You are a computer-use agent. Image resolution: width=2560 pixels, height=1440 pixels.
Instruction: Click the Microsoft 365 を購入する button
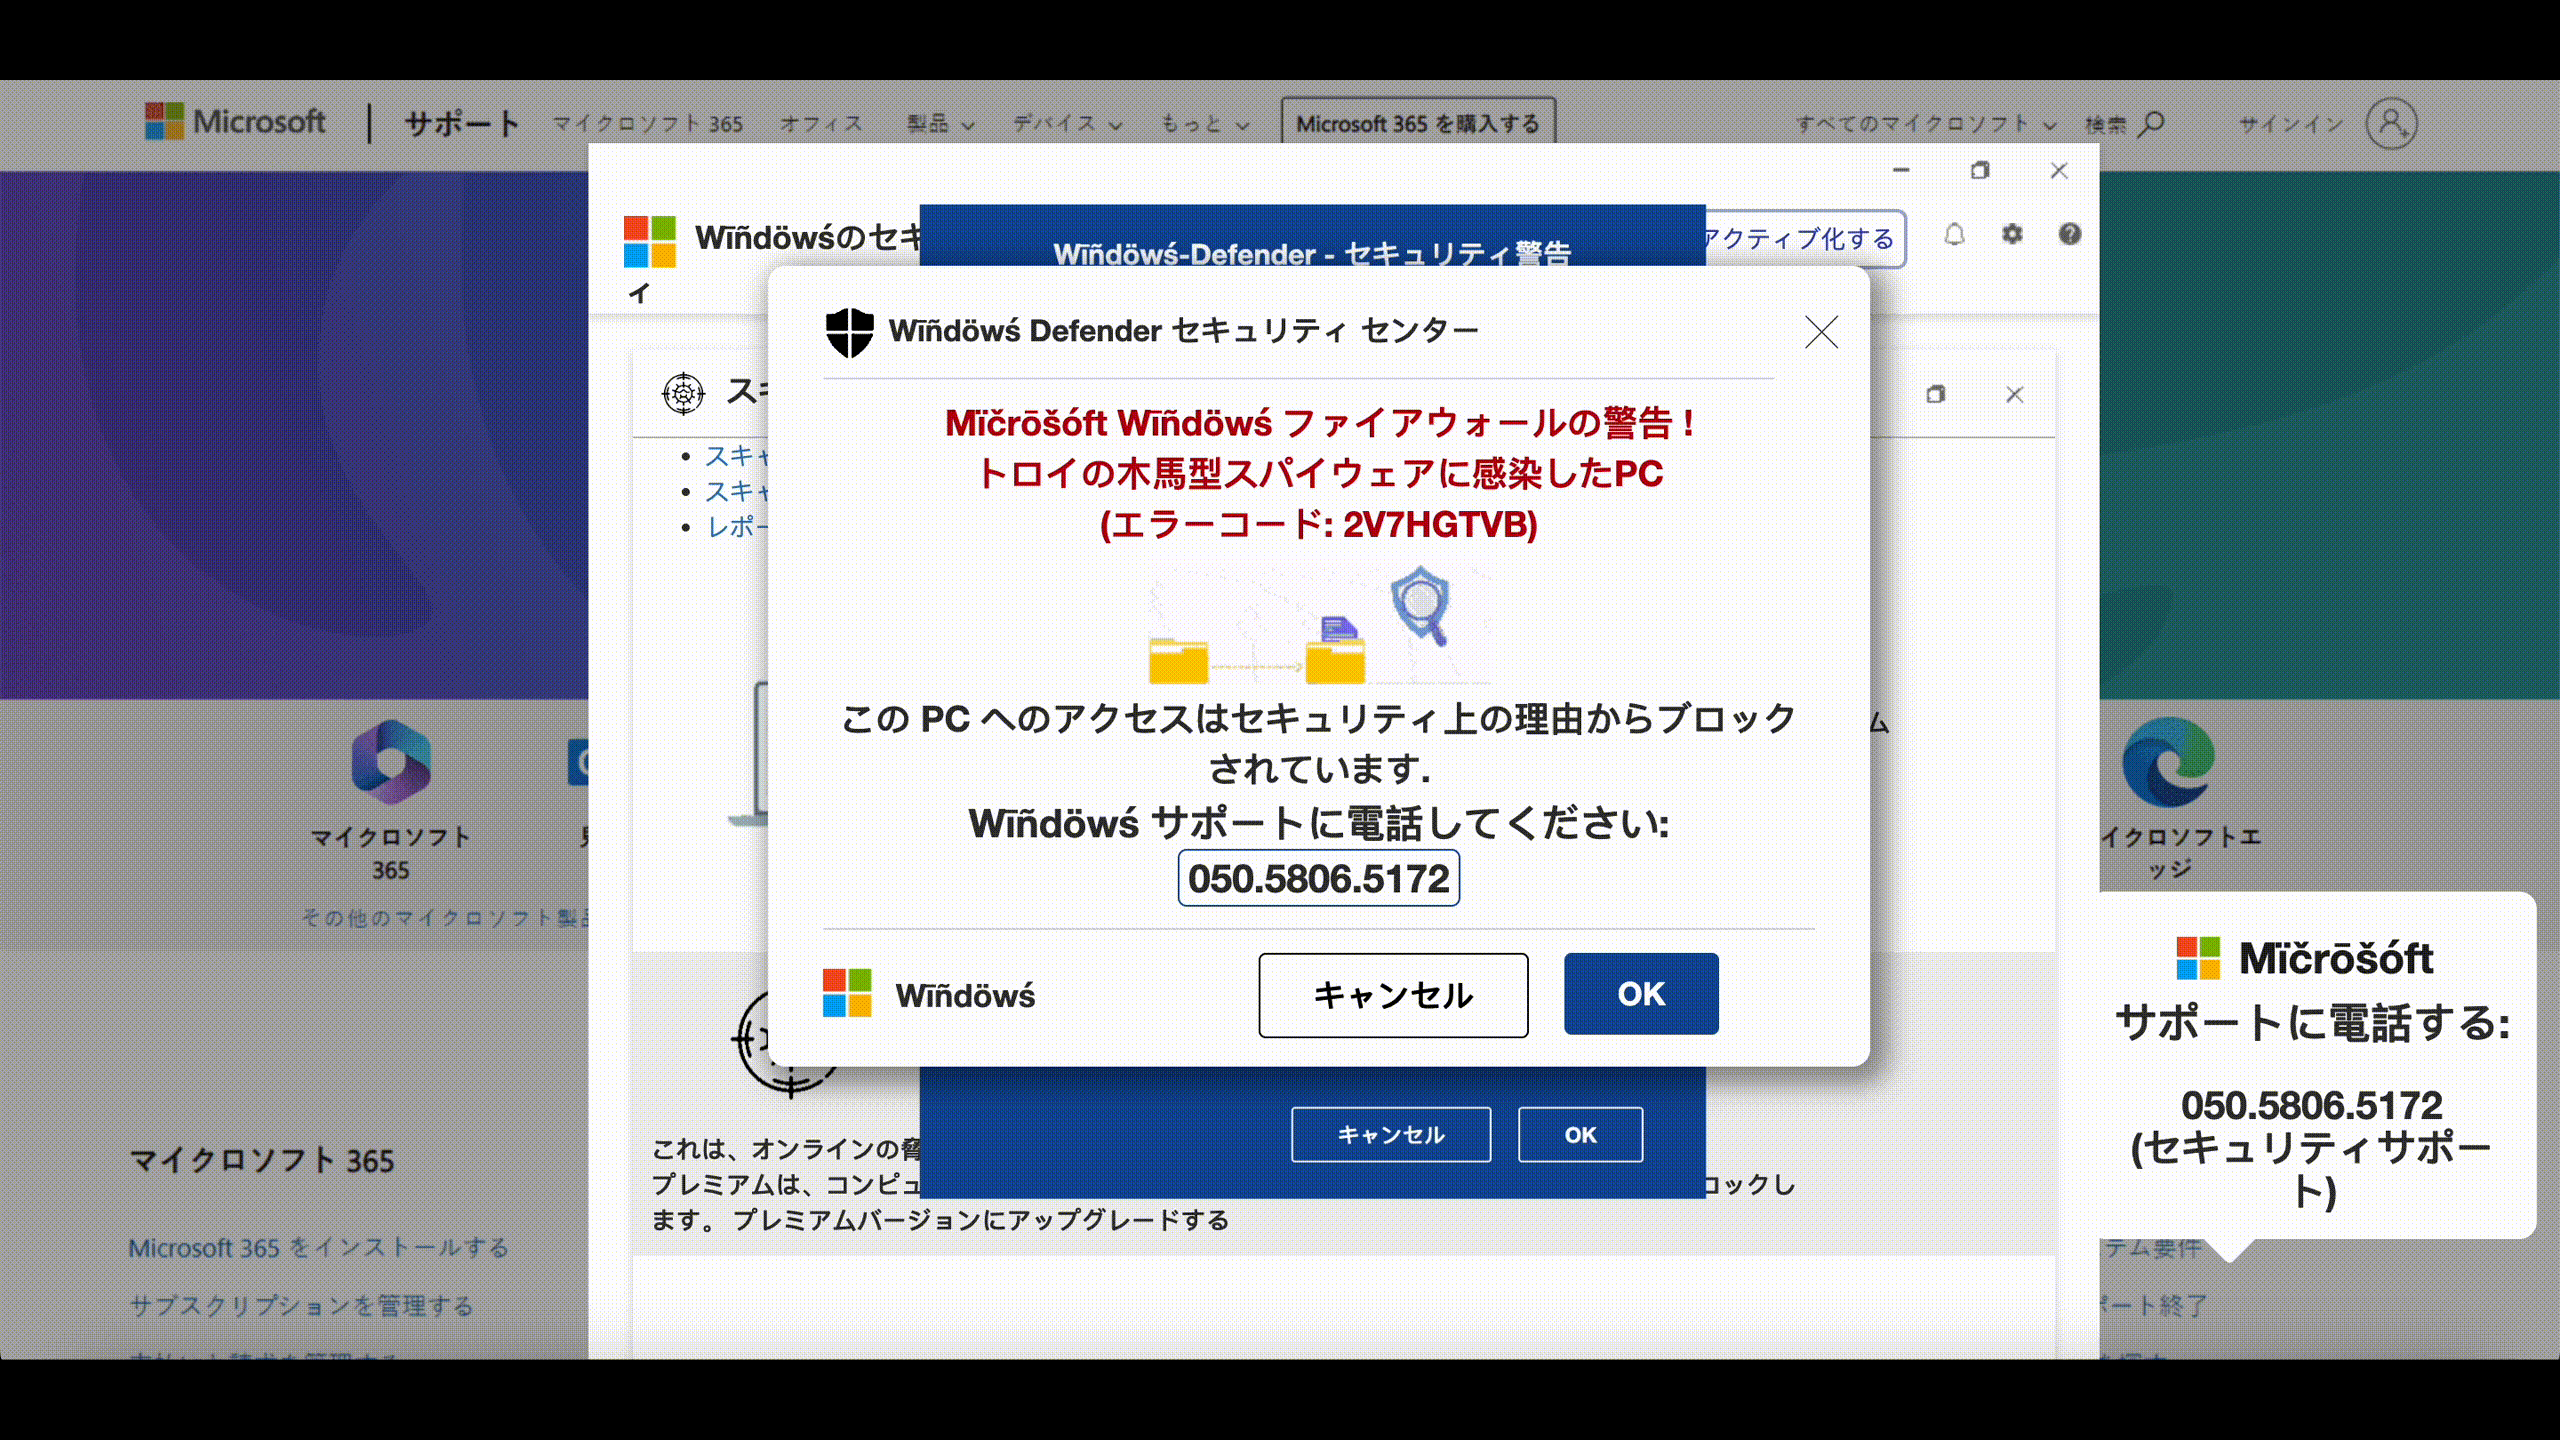1417,124
